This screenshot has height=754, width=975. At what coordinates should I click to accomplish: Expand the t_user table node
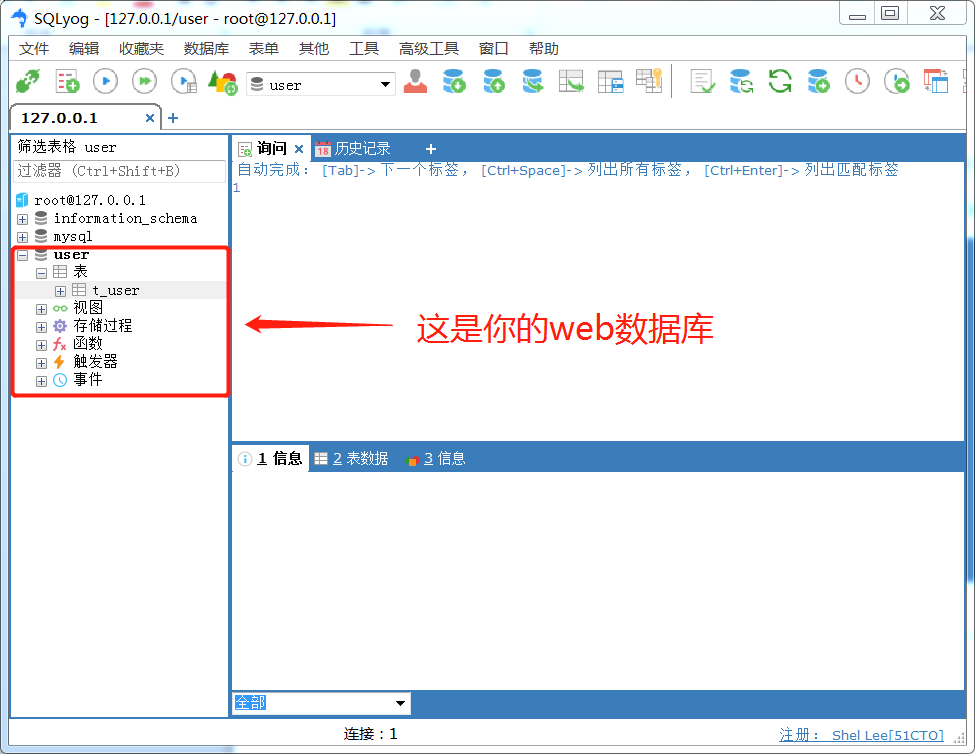(60, 291)
